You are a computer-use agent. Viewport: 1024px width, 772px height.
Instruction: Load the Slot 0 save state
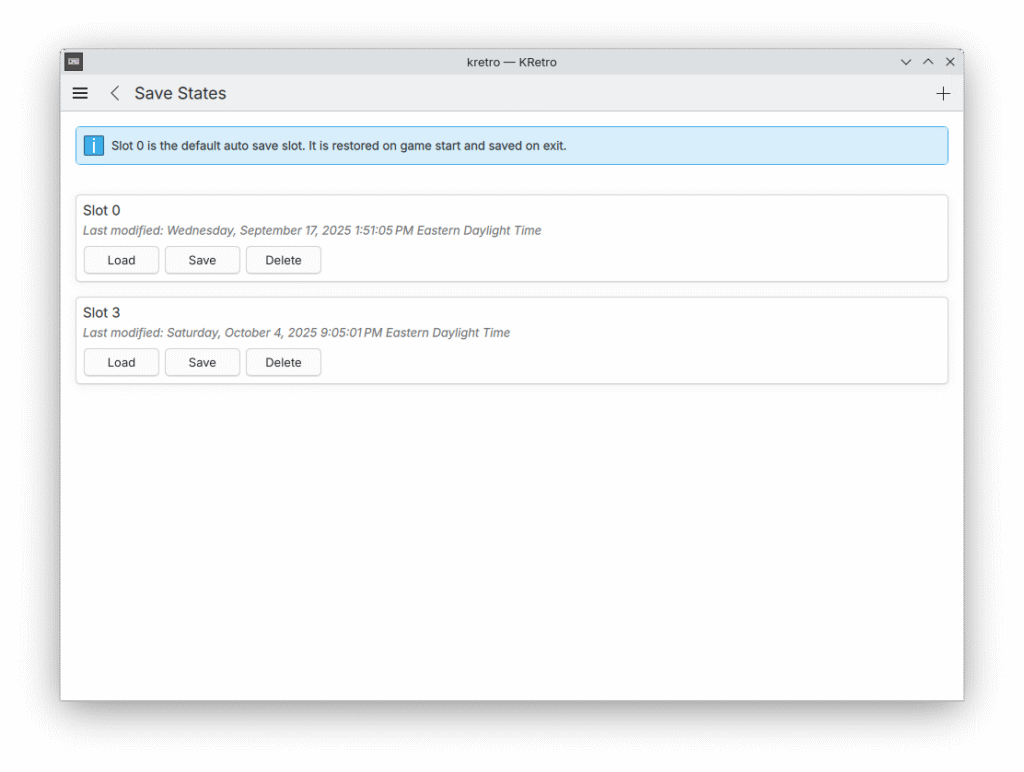click(121, 260)
